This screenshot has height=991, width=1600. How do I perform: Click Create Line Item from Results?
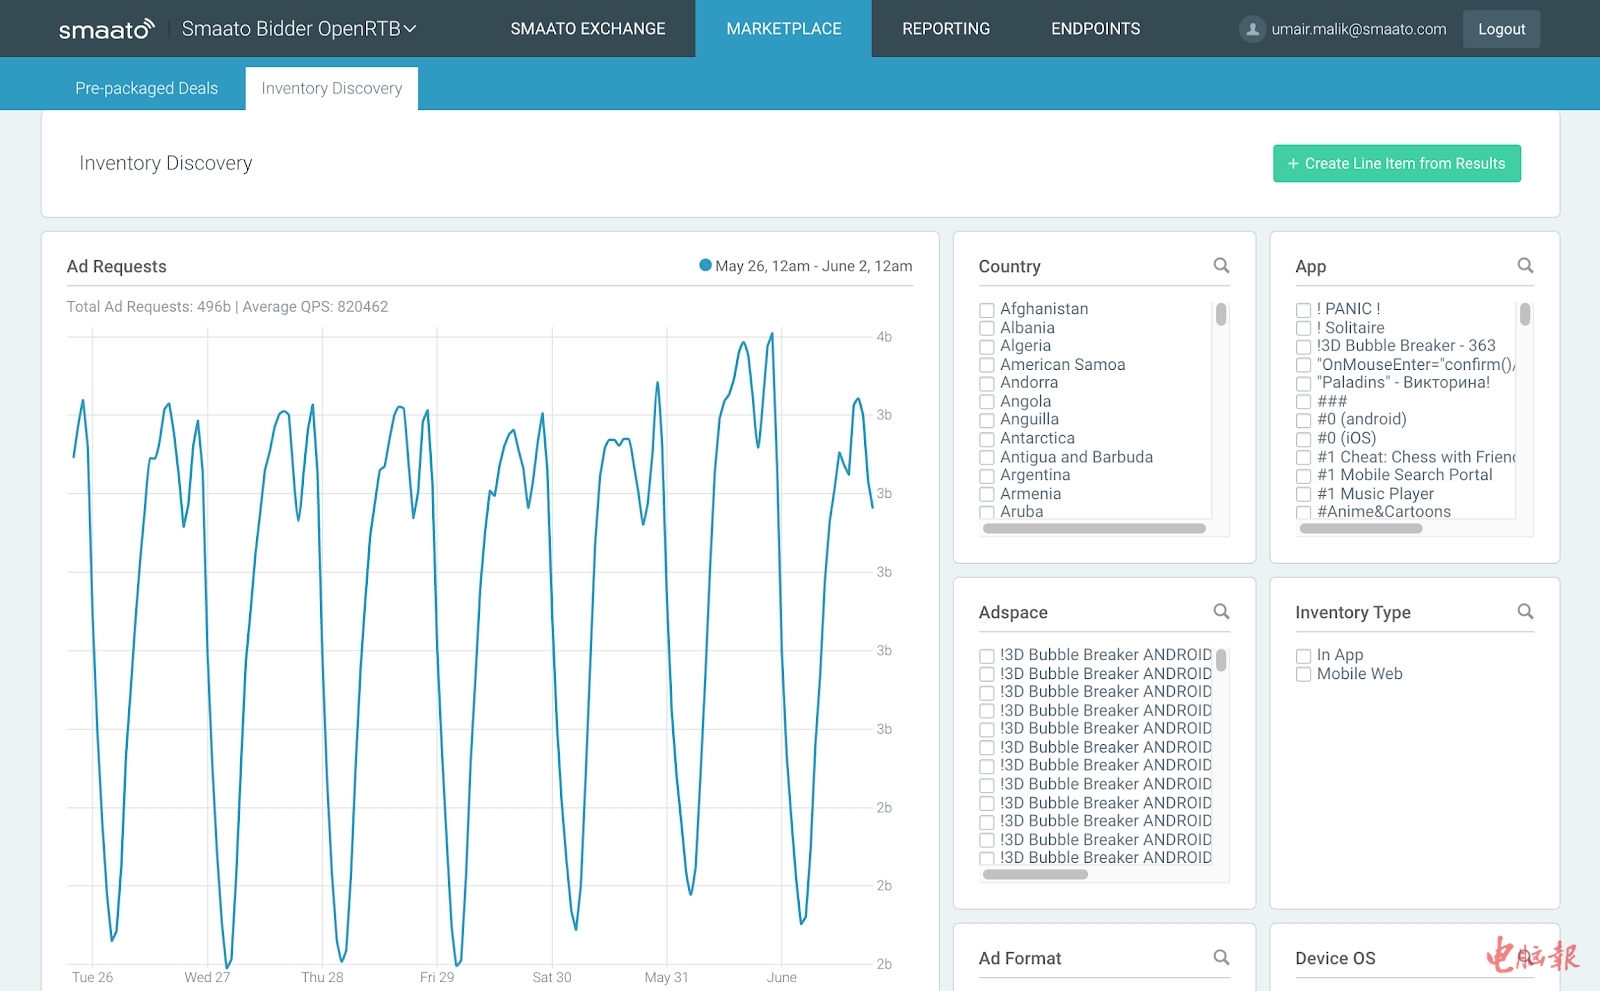point(1396,164)
